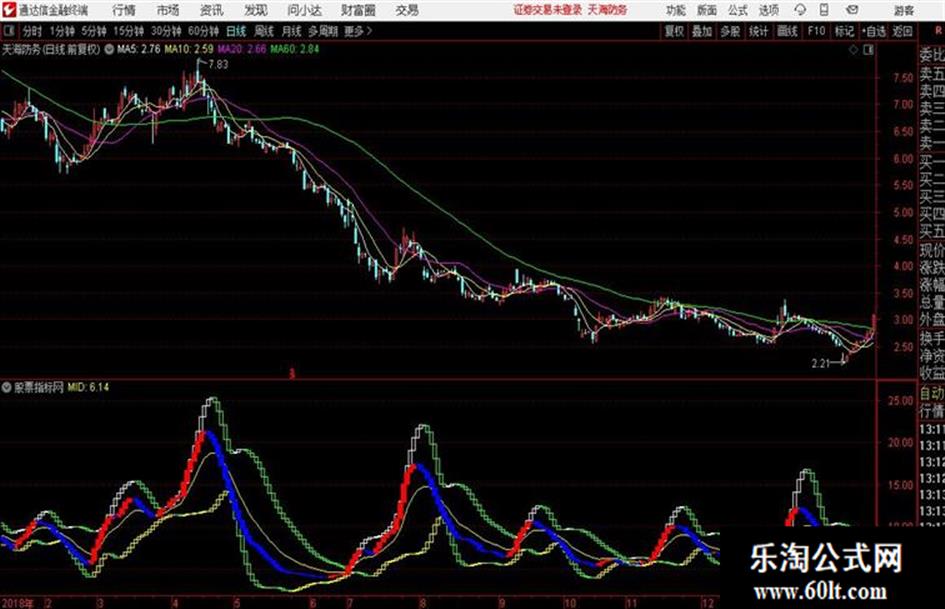Click the 标记 mark button
The width and height of the screenshot is (945, 609).
[844, 31]
